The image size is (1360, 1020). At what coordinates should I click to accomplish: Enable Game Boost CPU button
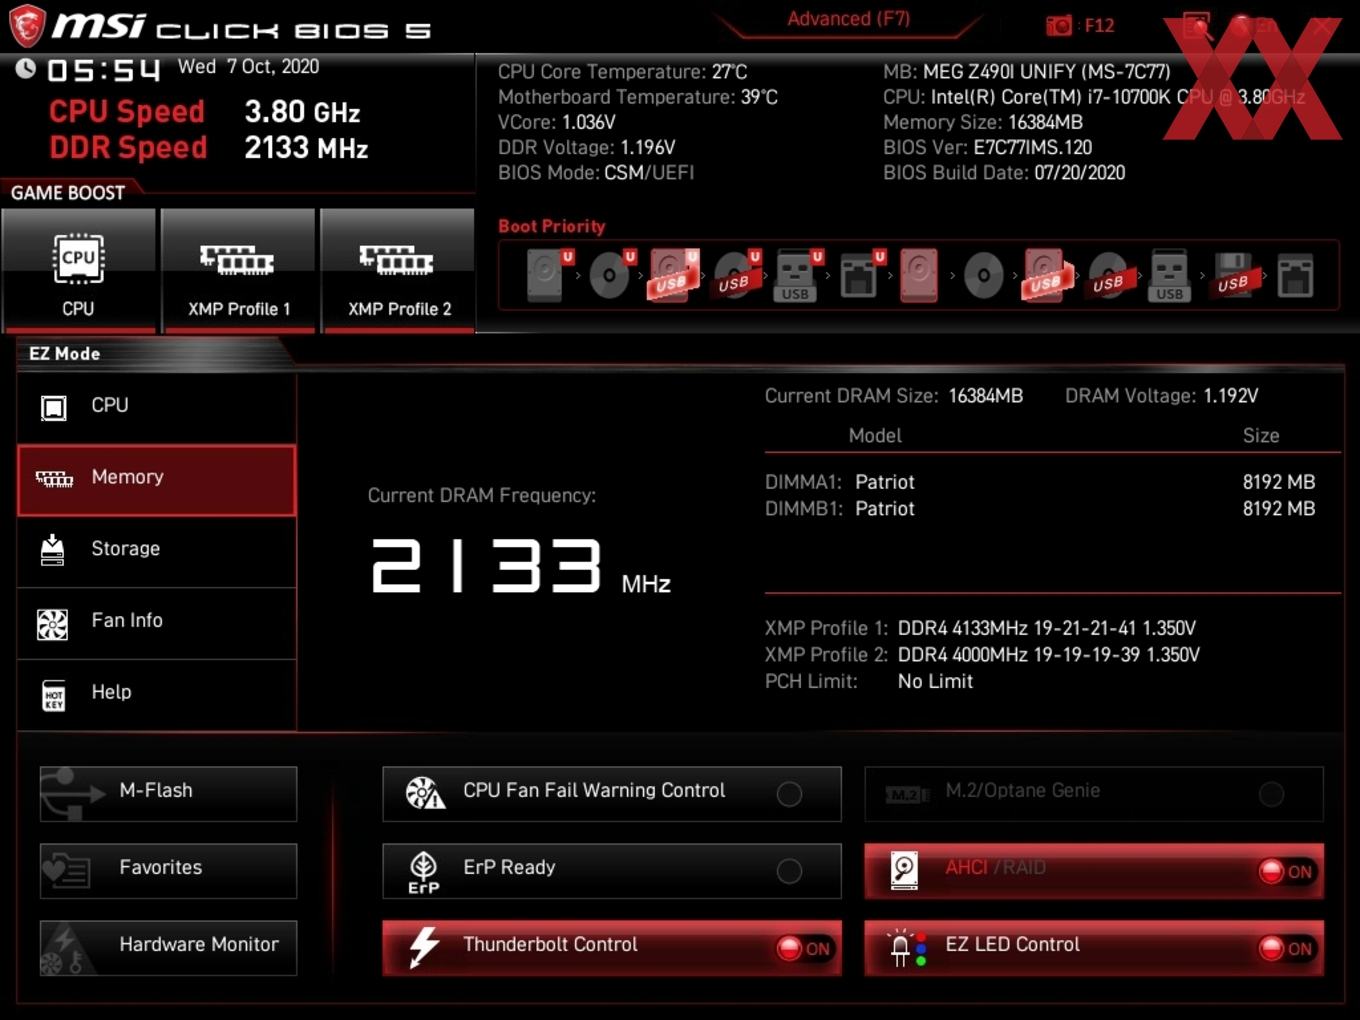click(x=79, y=271)
